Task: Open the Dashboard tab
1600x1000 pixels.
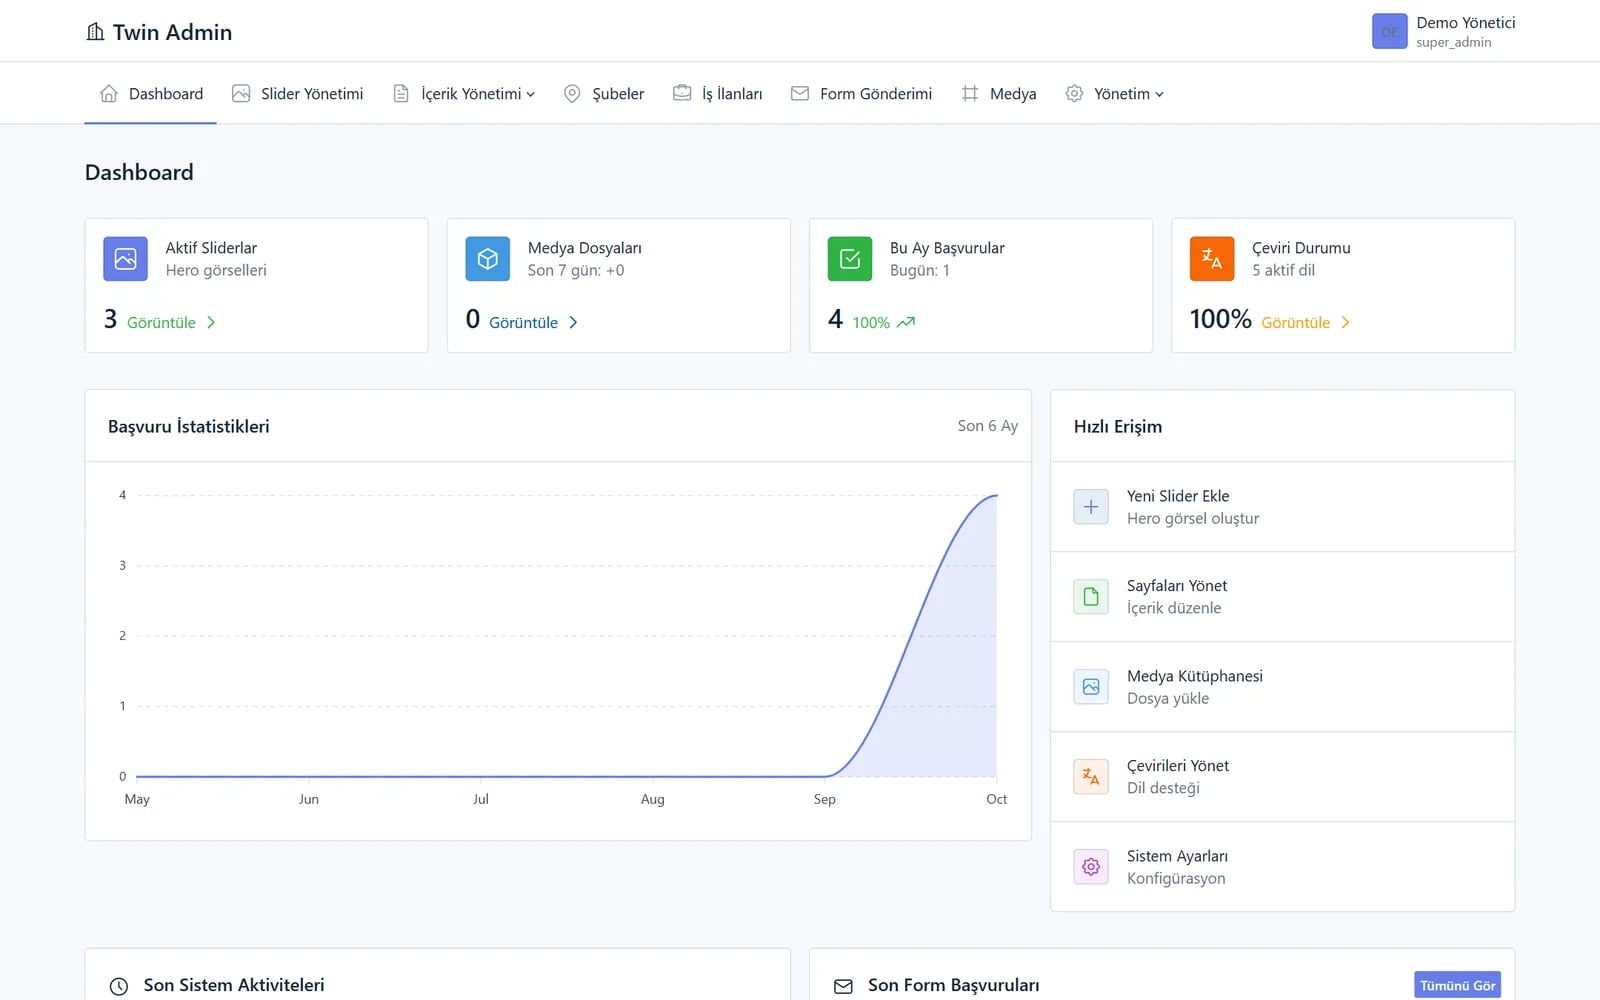Action: coord(151,94)
